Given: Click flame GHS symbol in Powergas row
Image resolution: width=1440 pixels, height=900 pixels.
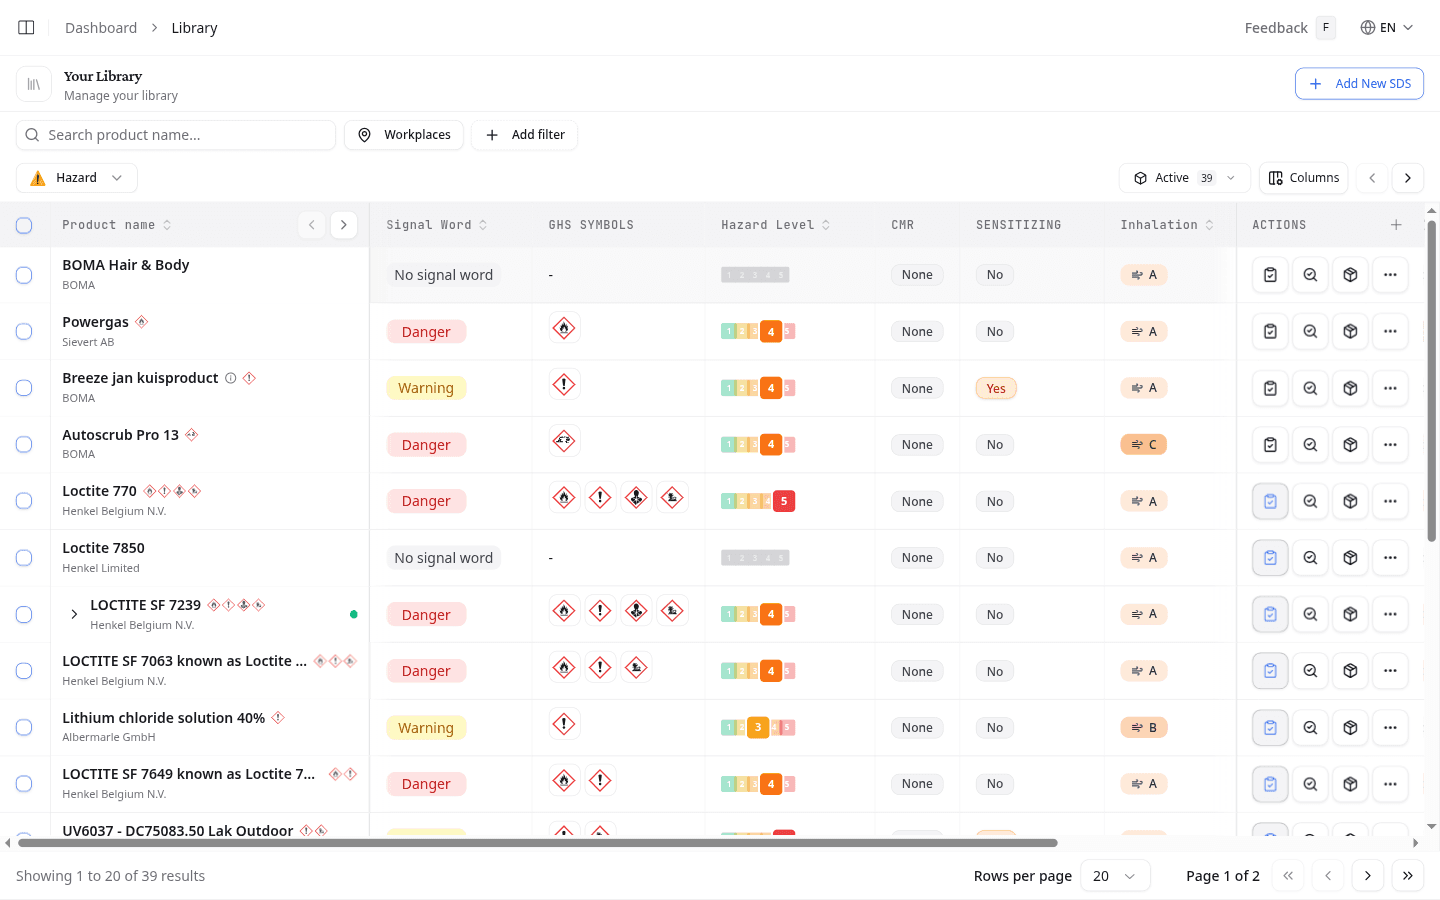Looking at the screenshot, I should pos(564,328).
